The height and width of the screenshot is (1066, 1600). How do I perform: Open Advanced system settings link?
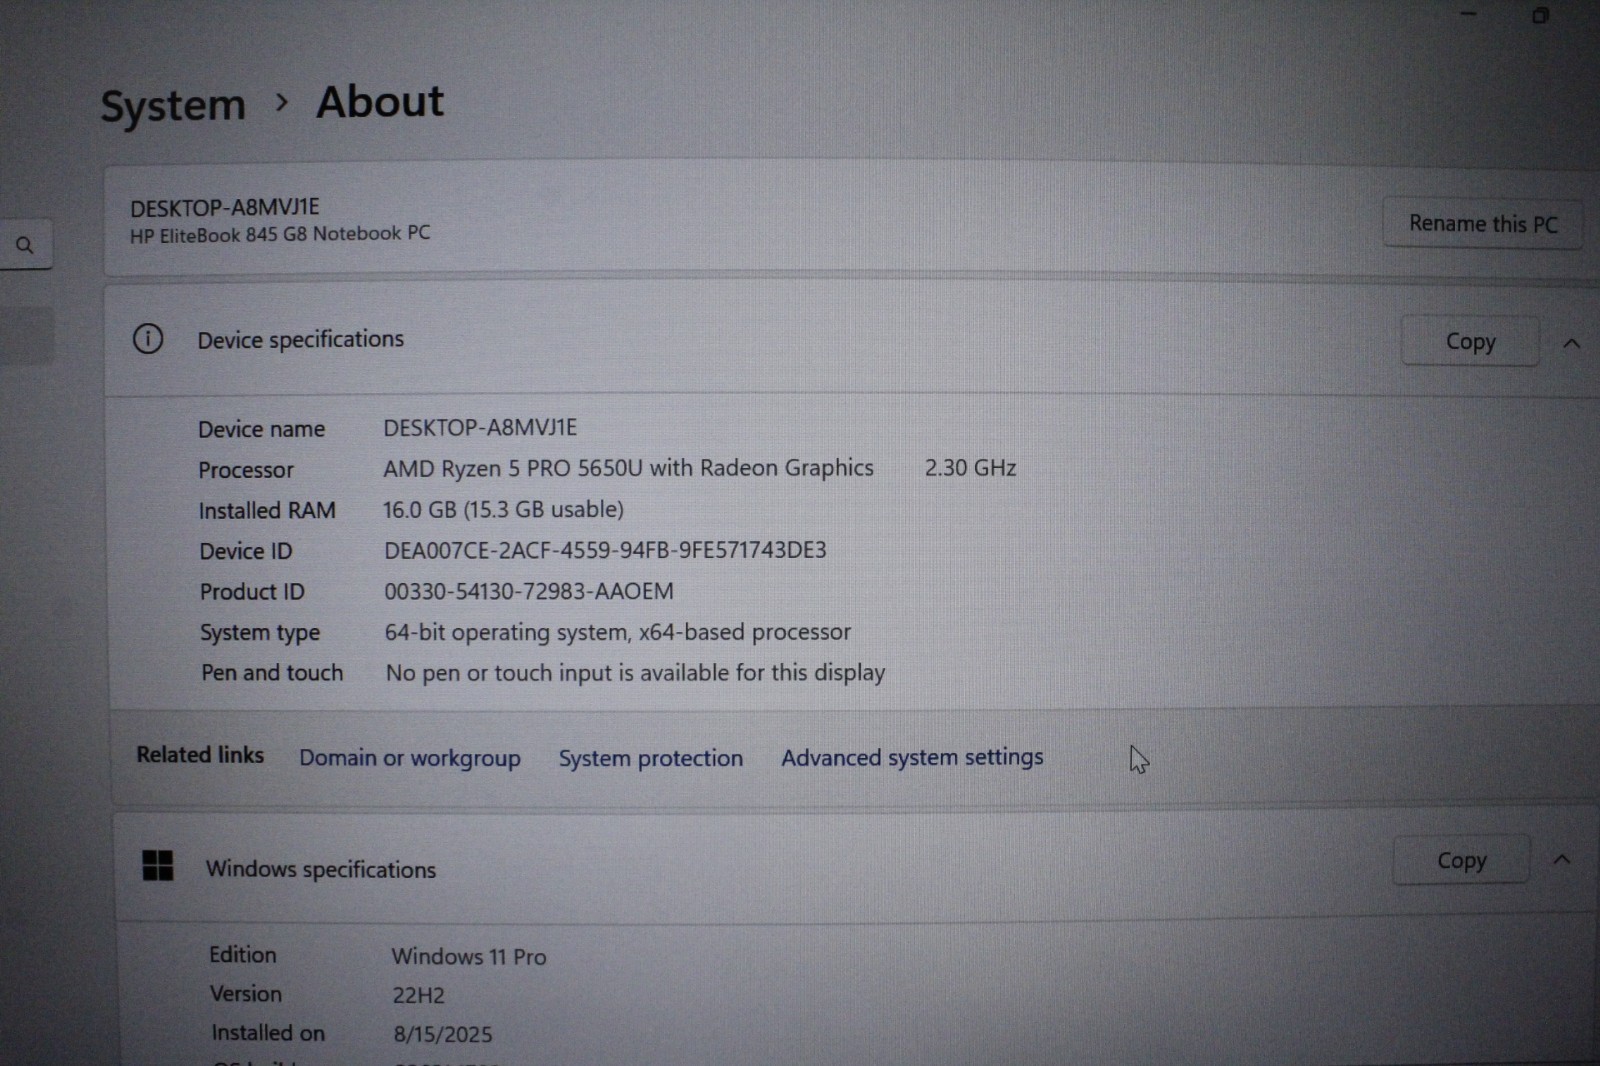[x=912, y=757]
